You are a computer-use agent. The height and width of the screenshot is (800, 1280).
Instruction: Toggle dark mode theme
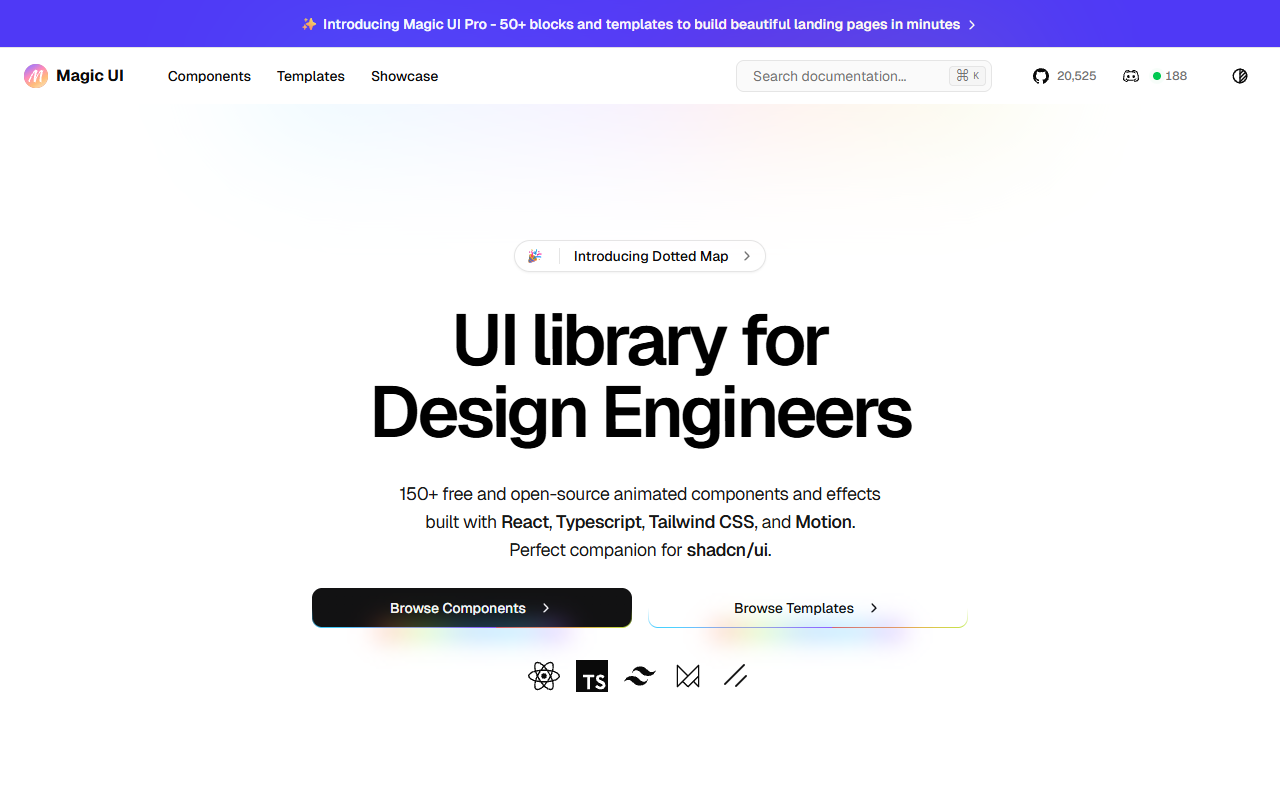coord(1239,76)
